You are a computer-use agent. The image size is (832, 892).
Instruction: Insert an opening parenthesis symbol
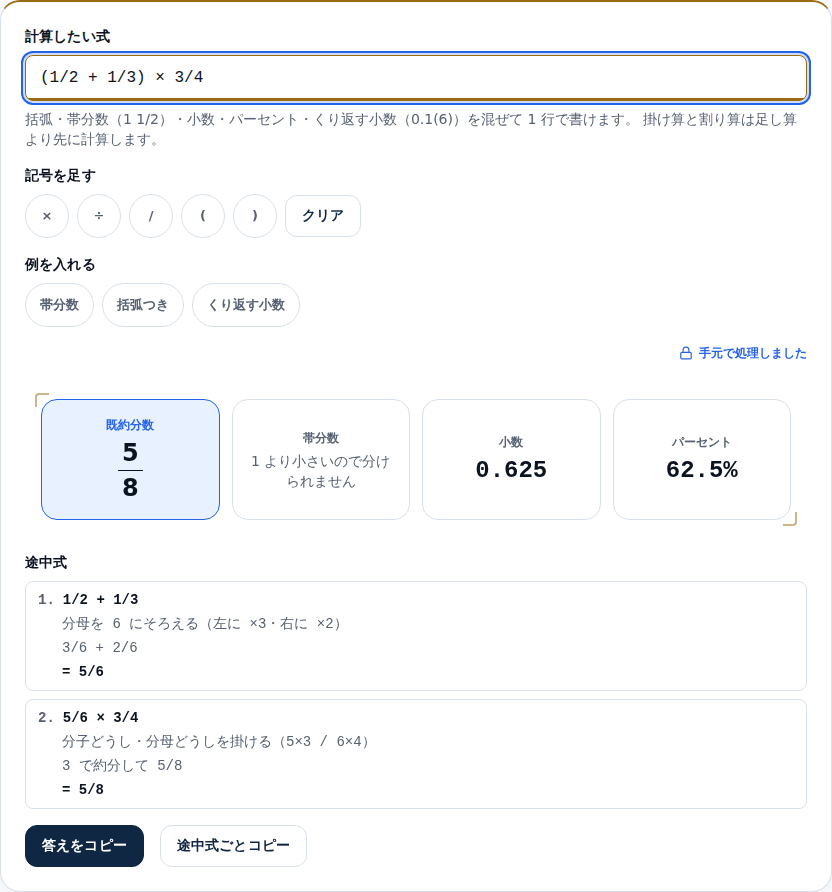[x=203, y=216]
